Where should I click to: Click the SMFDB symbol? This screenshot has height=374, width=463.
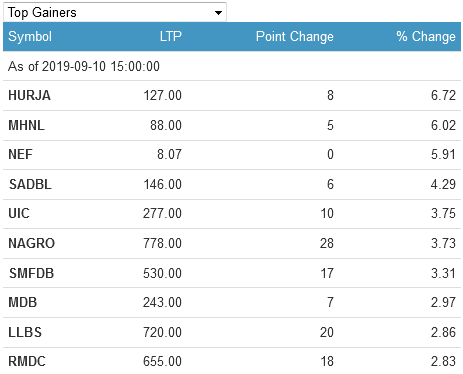point(31,273)
